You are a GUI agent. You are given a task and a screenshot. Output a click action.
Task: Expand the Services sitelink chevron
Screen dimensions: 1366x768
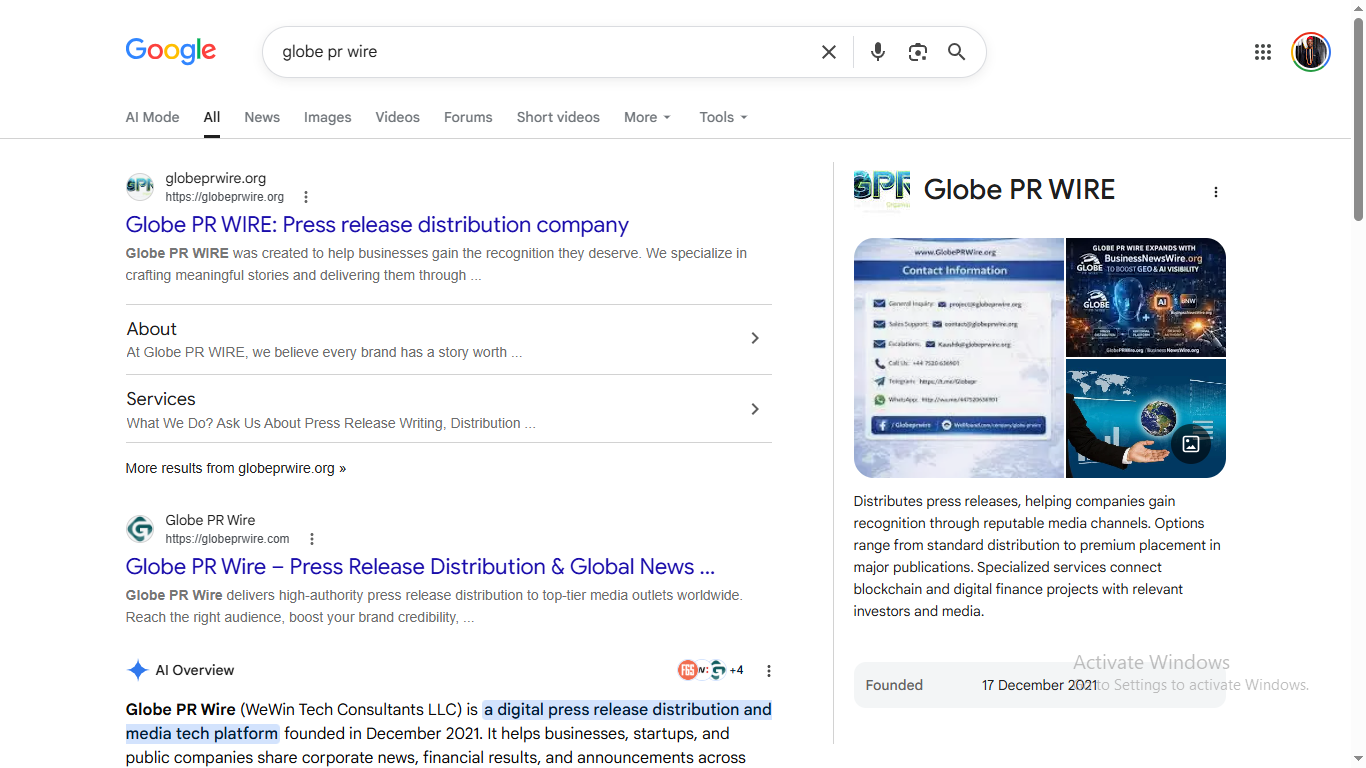(755, 409)
